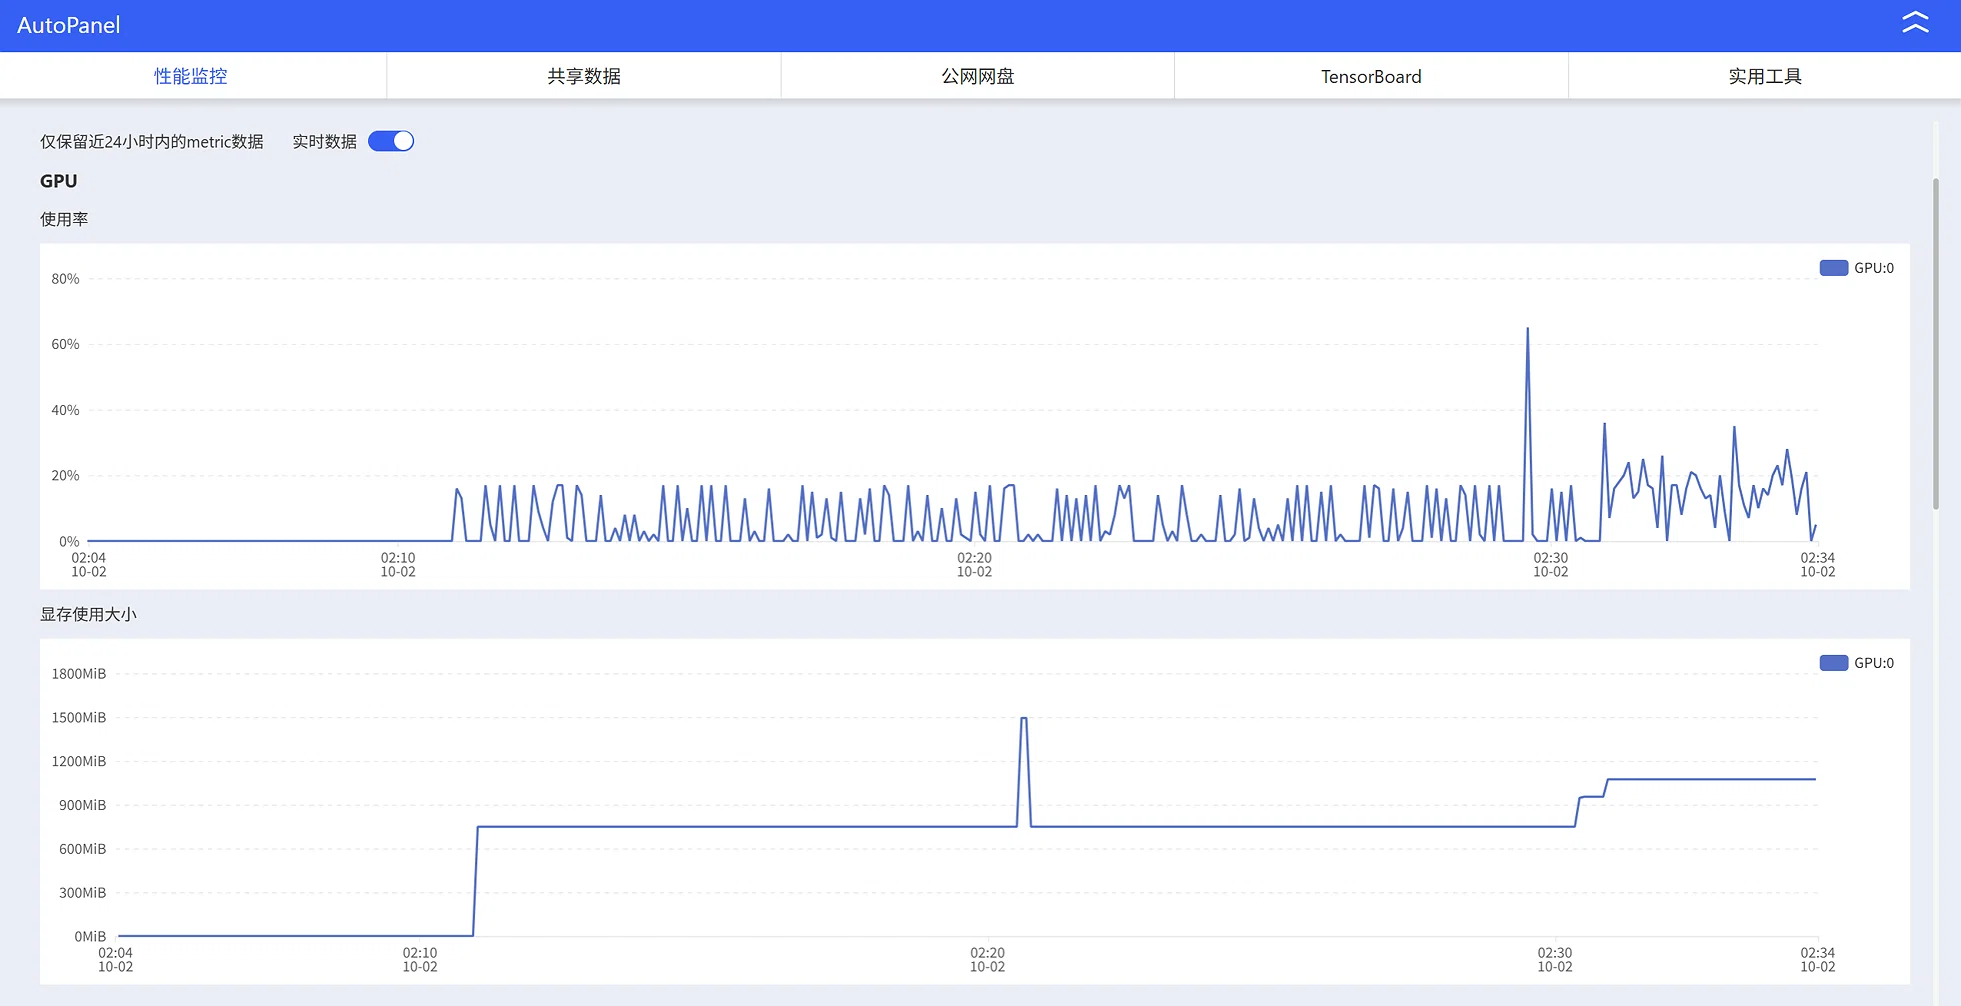This screenshot has width=1961, height=1006.
Task: Click the 显存使用大小 chart title
Action: (88, 614)
